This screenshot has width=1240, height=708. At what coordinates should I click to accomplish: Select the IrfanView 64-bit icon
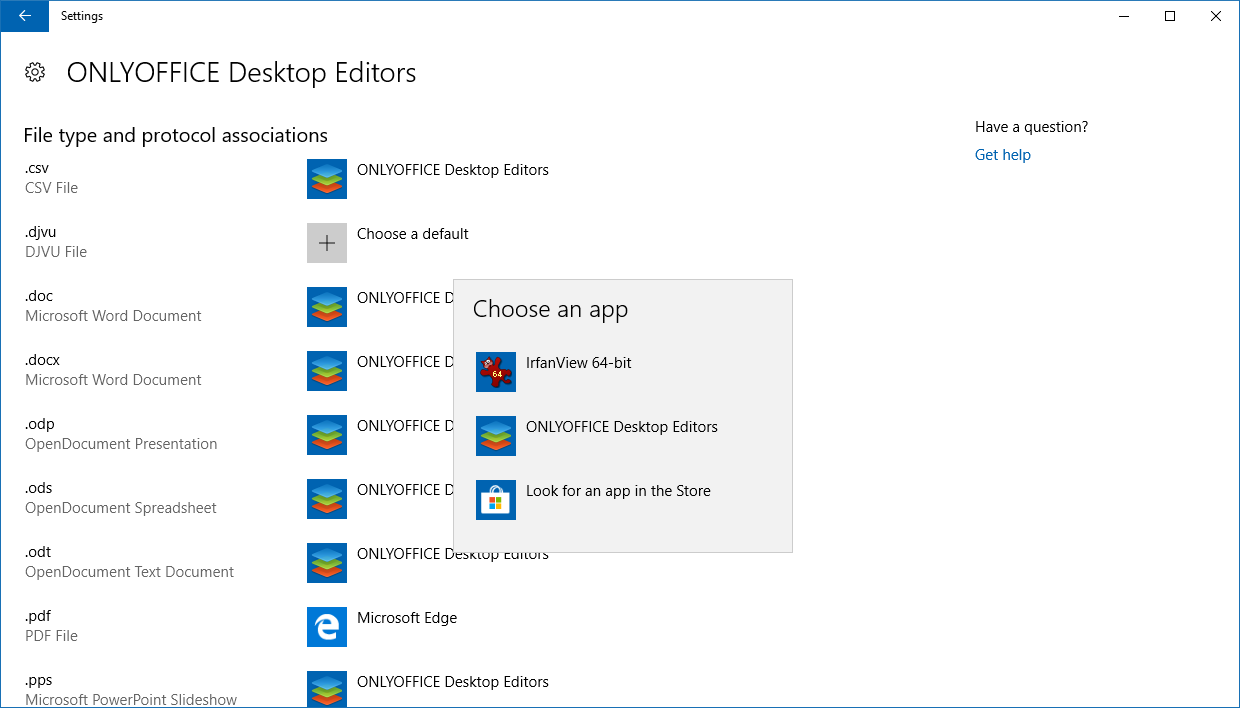[x=496, y=372]
